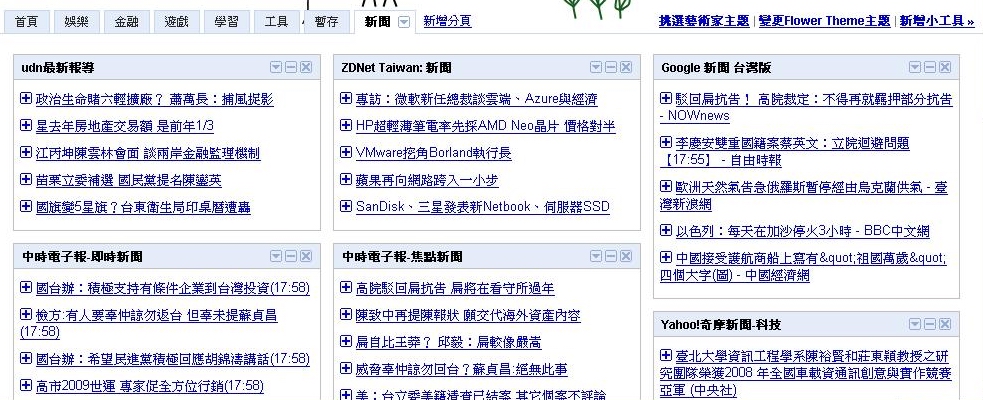Open the 以色列：每天在加沙停火3小時 headline
The image size is (983, 400).
[x=802, y=231]
